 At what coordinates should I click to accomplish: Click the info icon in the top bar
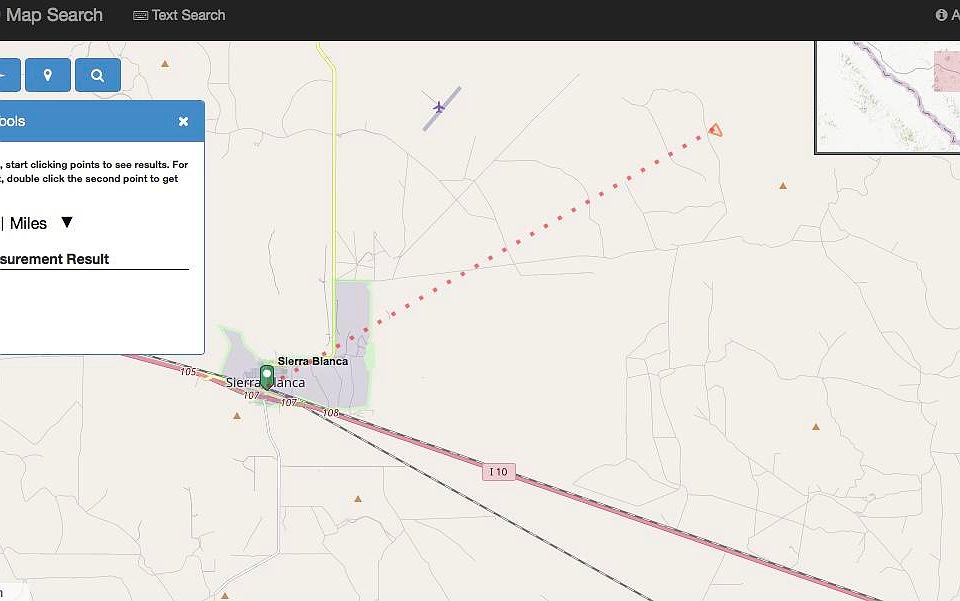point(941,15)
